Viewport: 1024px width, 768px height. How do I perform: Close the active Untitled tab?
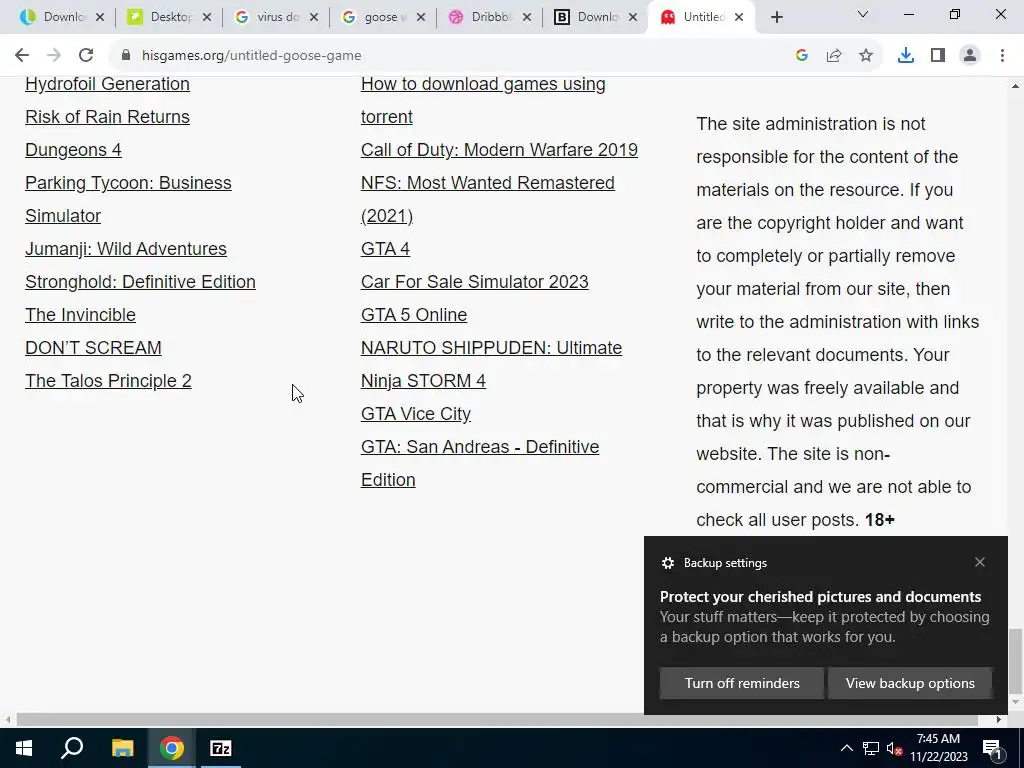(739, 18)
